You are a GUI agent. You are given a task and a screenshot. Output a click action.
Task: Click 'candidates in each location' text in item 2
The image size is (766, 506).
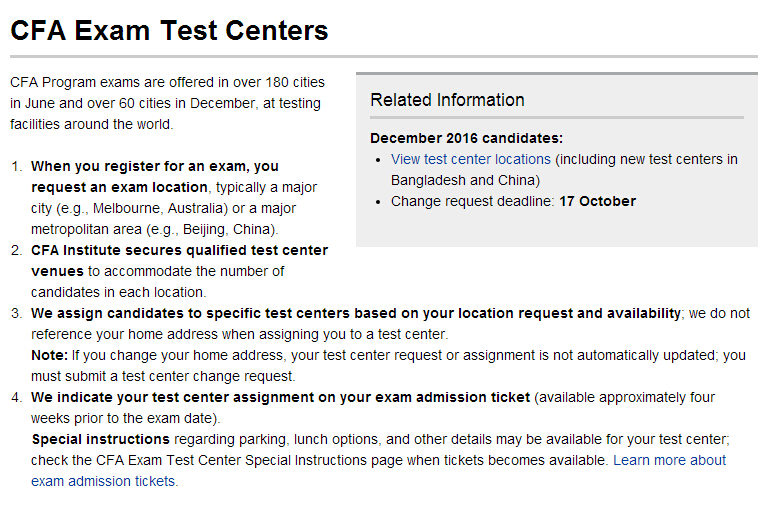pos(117,292)
